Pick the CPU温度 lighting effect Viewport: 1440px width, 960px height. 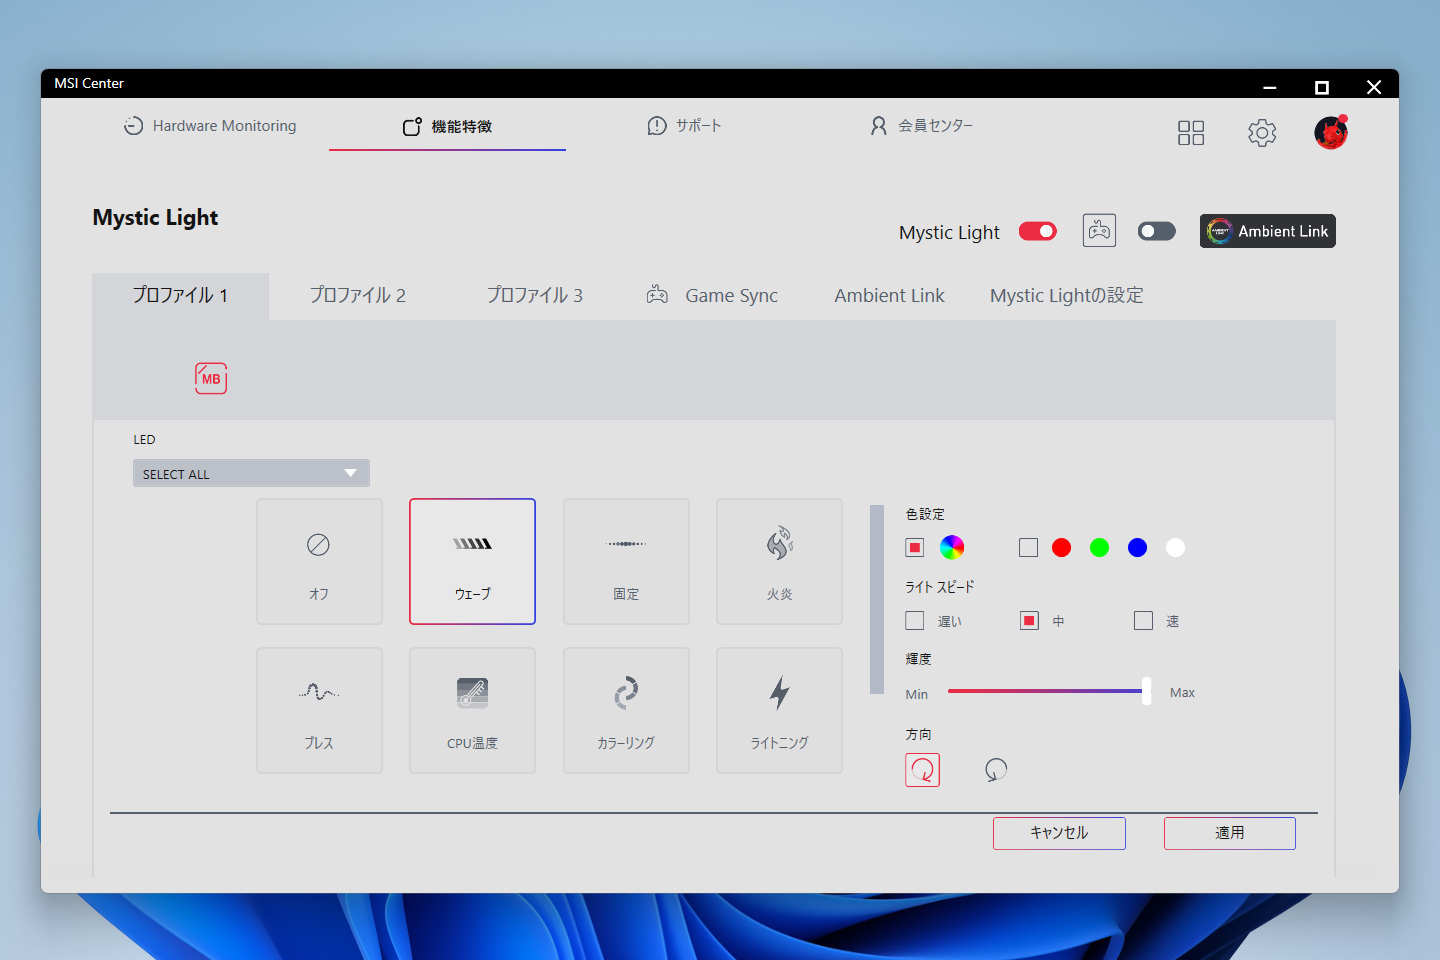[x=472, y=710]
